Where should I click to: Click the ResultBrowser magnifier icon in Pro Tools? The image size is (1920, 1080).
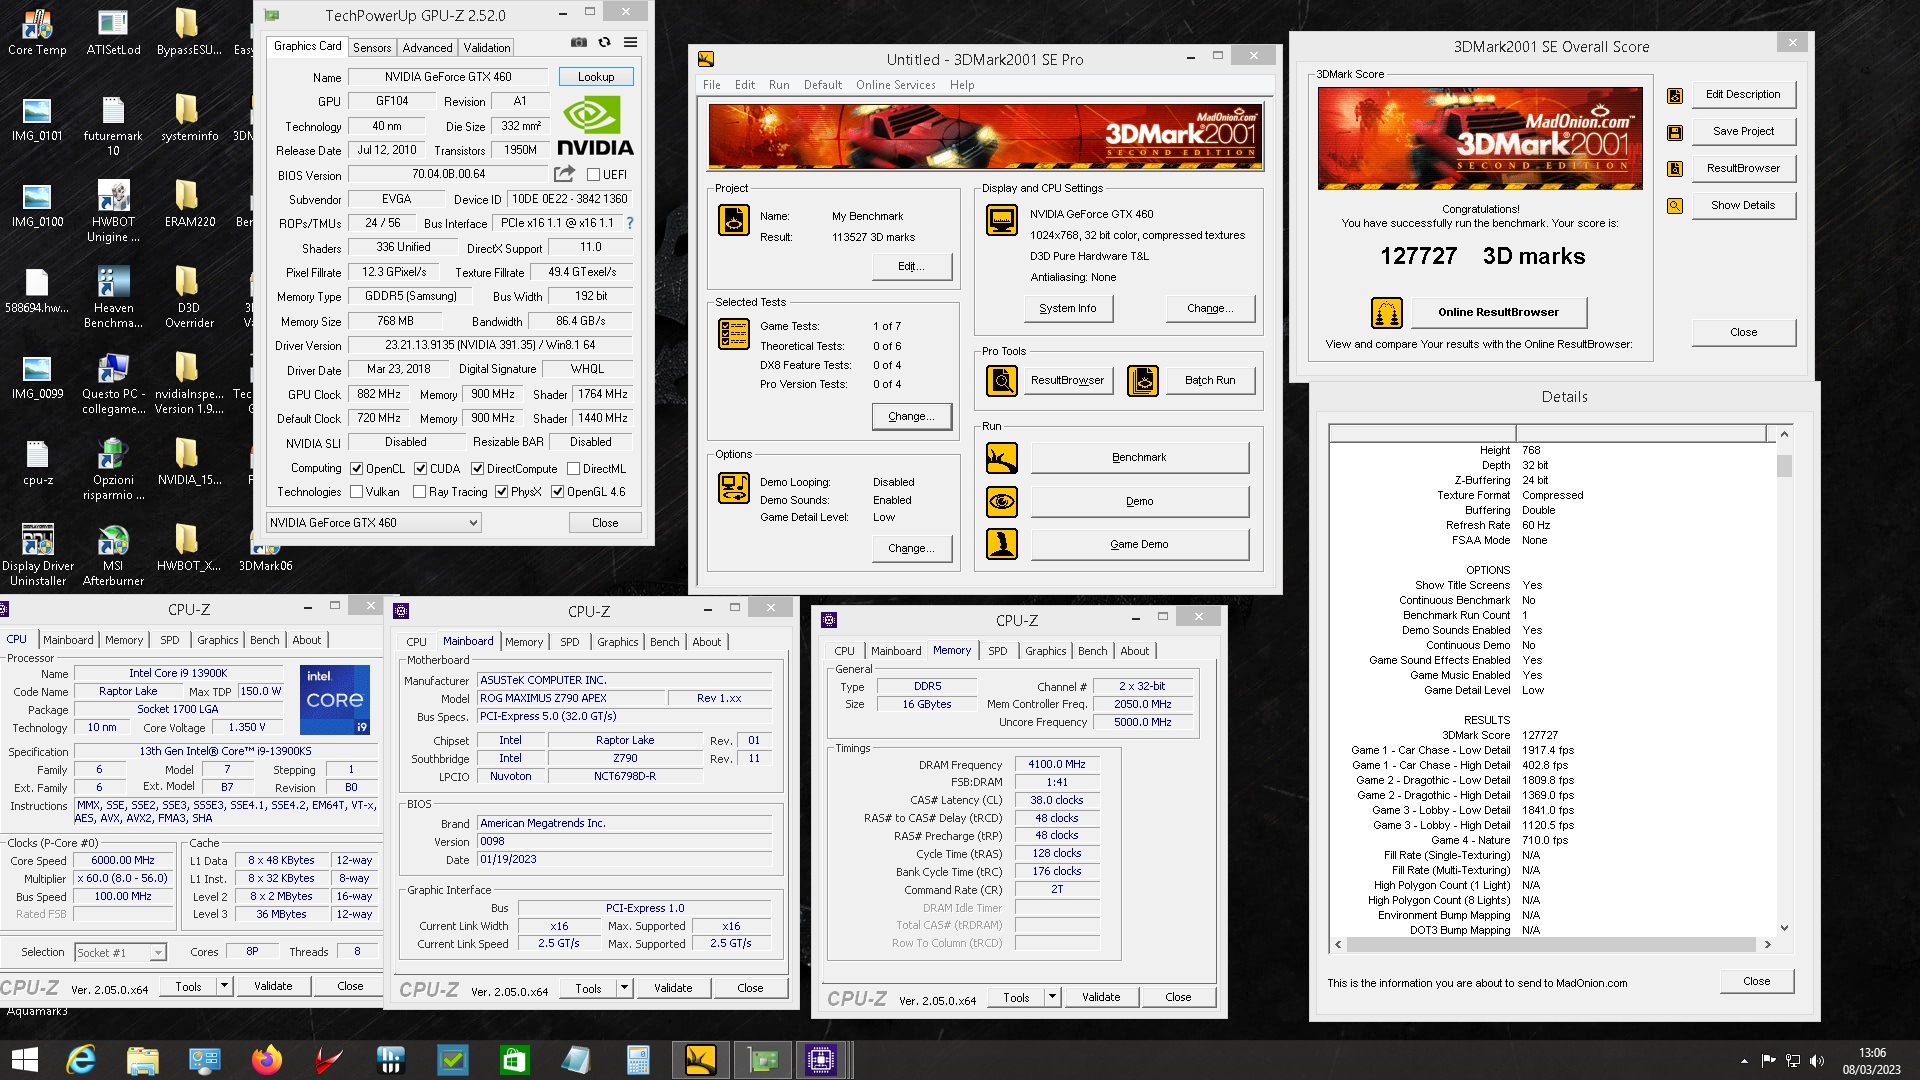[1002, 381]
